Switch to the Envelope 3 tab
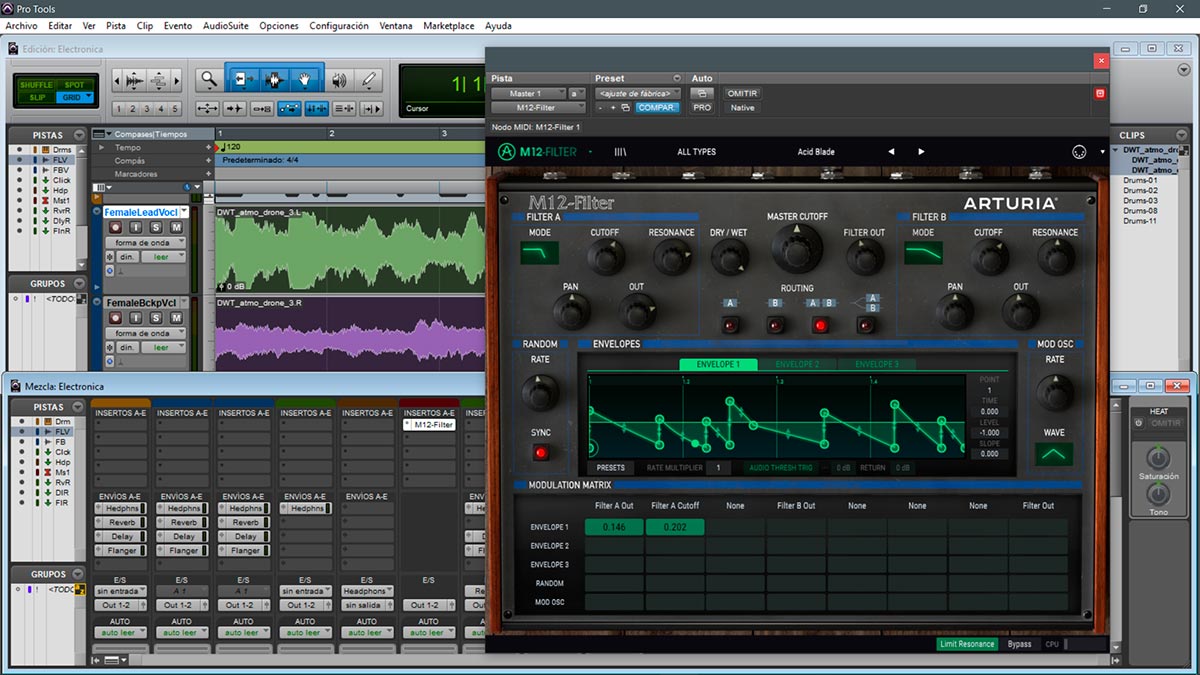This screenshot has height=675, width=1200. click(876, 364)
